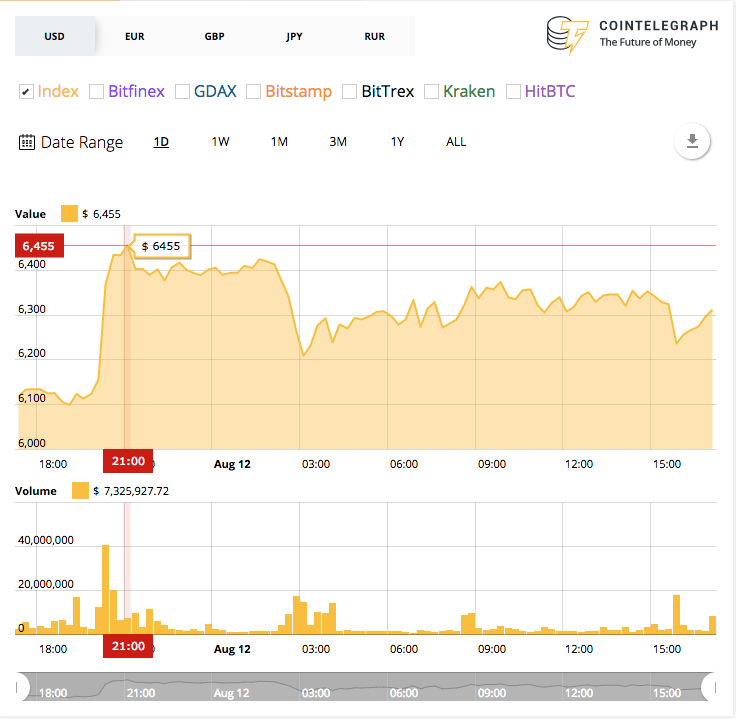Click the Volume legend orange swatch
The width and height of the screenshot is (736, 719).
point(80,490)
